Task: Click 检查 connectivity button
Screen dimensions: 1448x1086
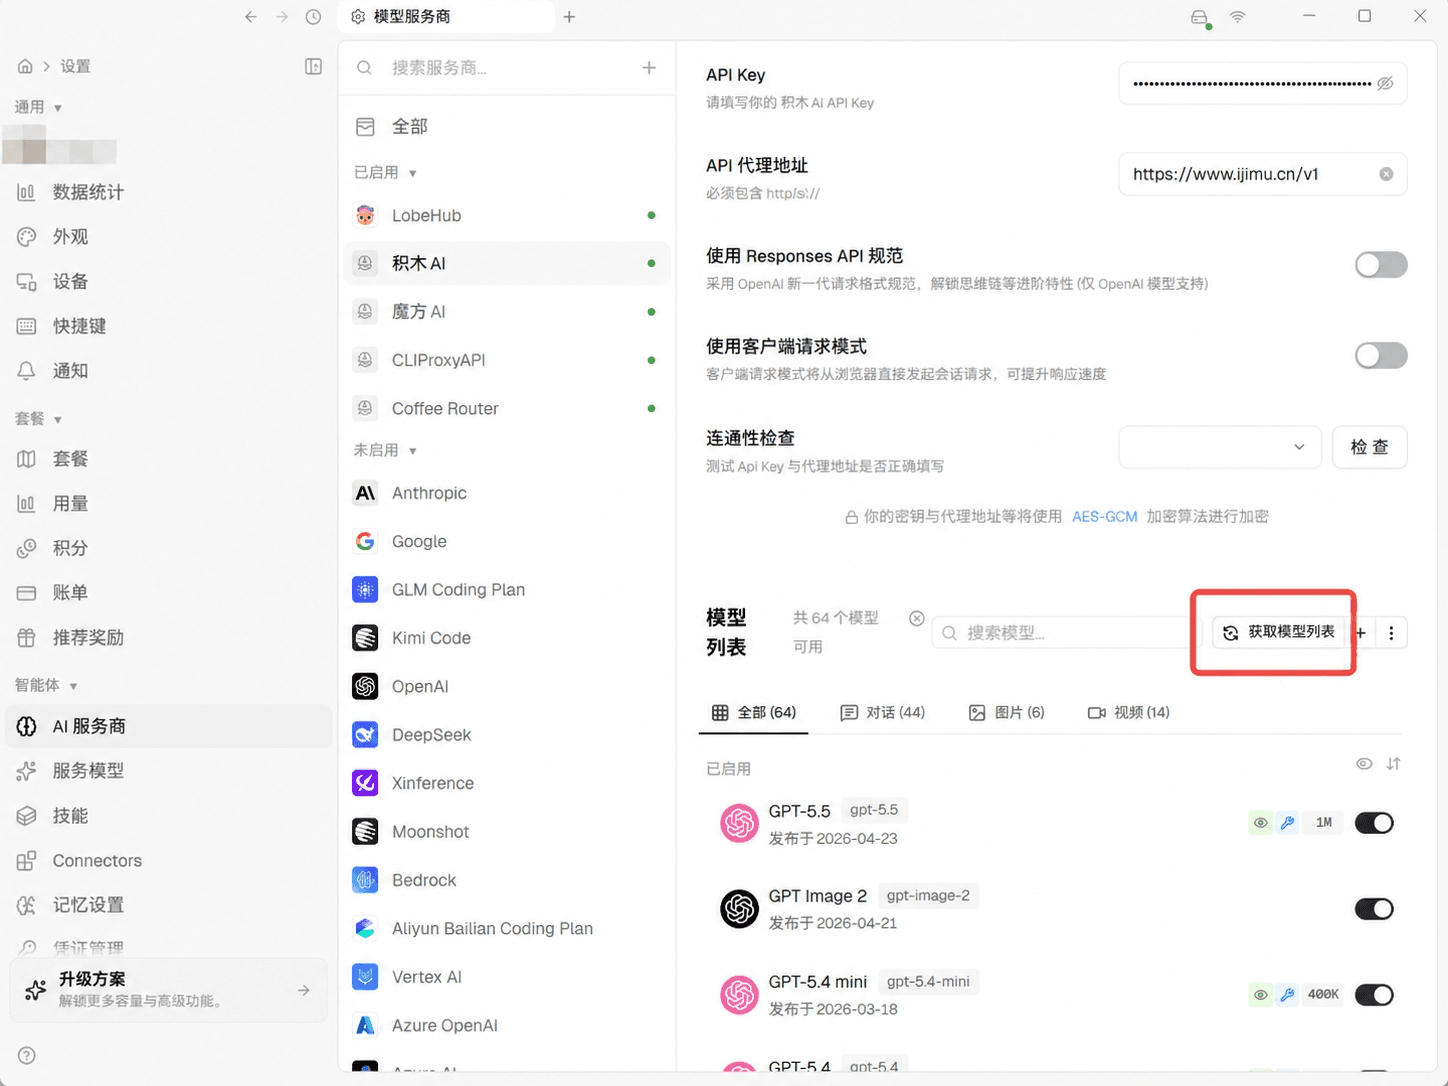Action: pyautogui.click(x=1369, y=447)
